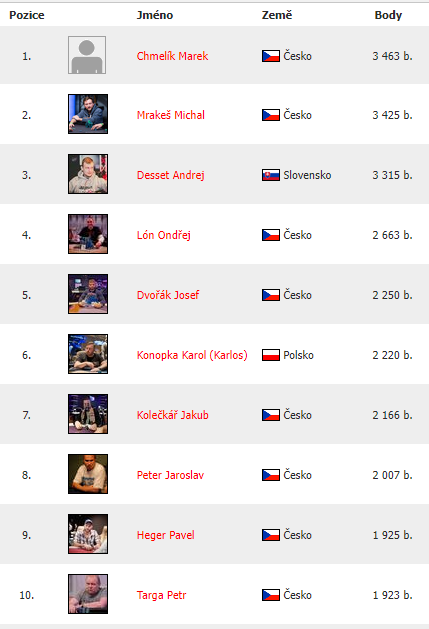Click the Czech flag in Mrakeš Michal's row

(271, 115)
